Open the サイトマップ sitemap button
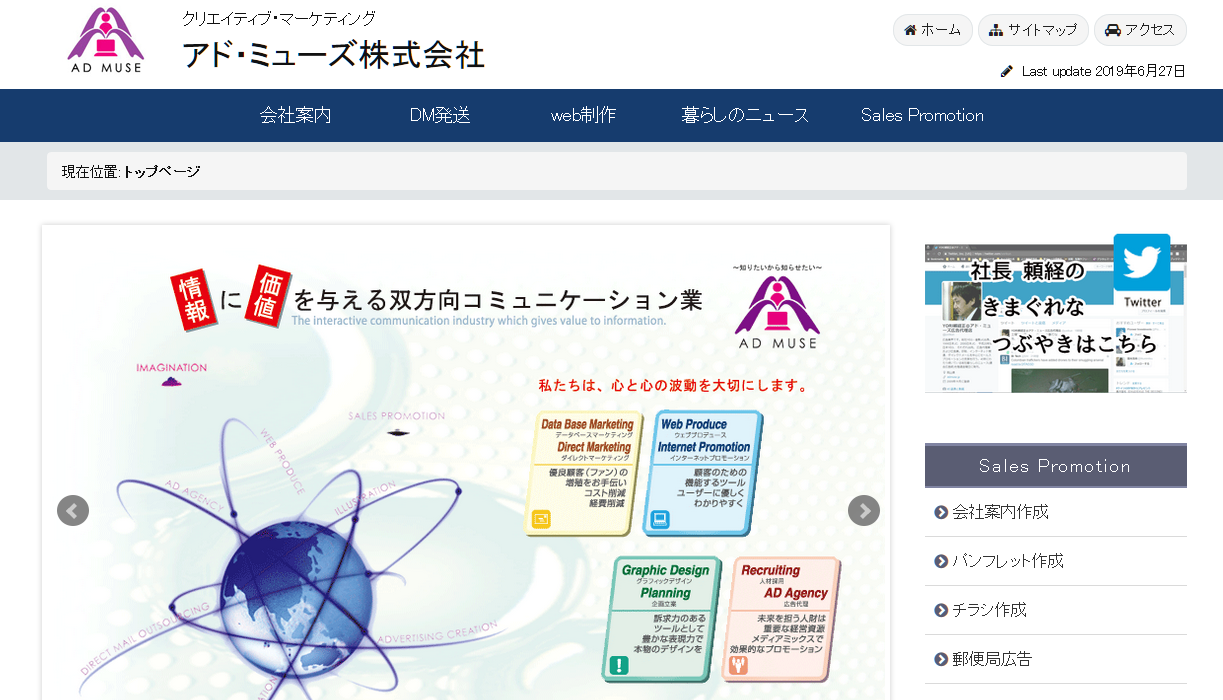1223x700 pixels. [1033, 30]
